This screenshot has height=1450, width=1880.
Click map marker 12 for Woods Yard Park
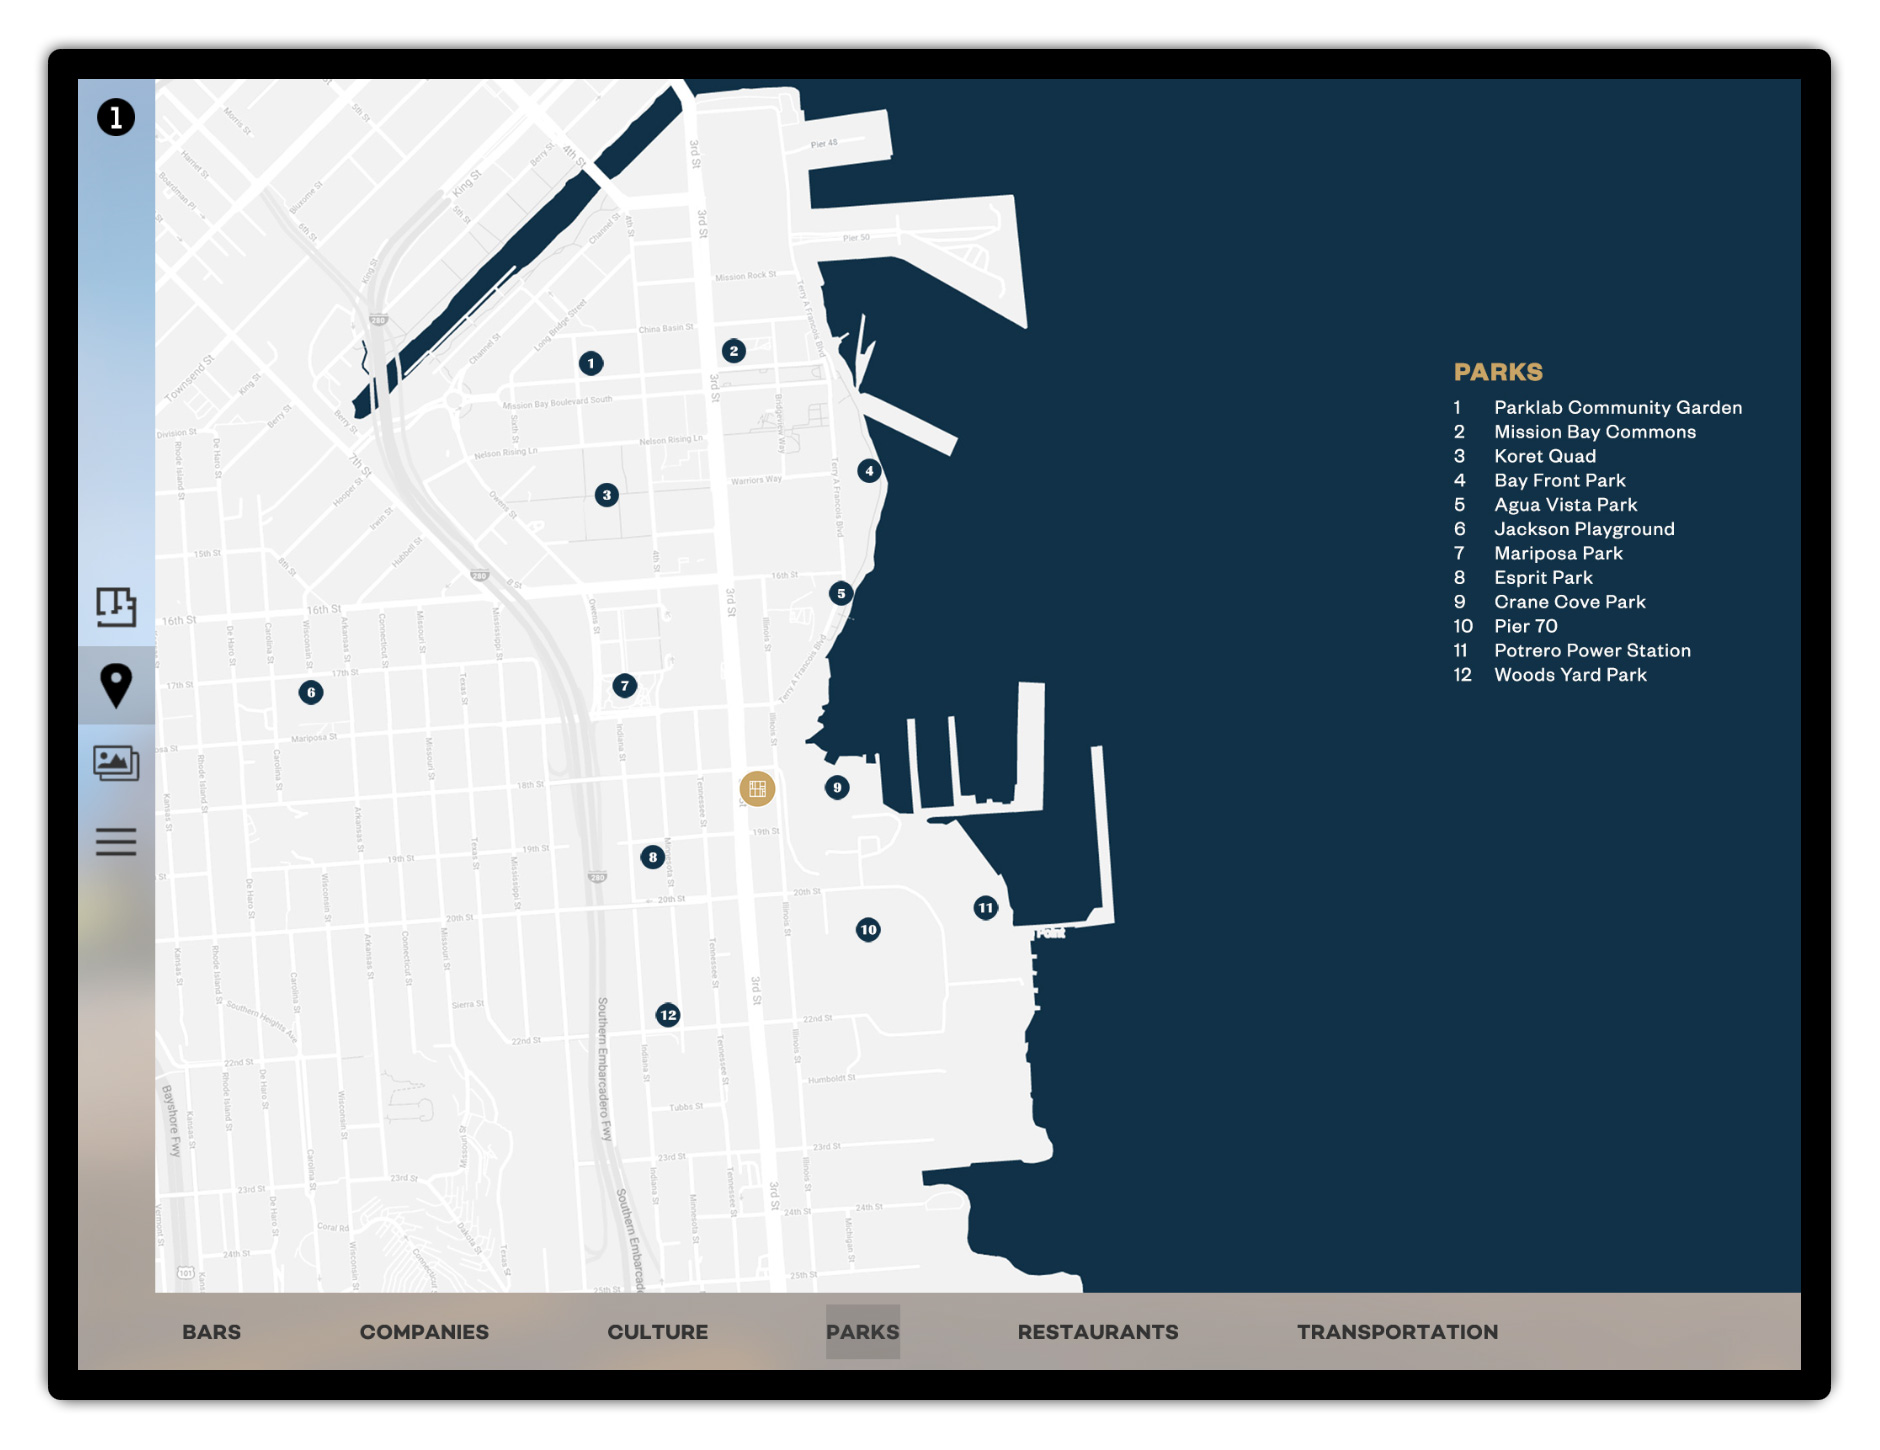[x=668, y=1015]
